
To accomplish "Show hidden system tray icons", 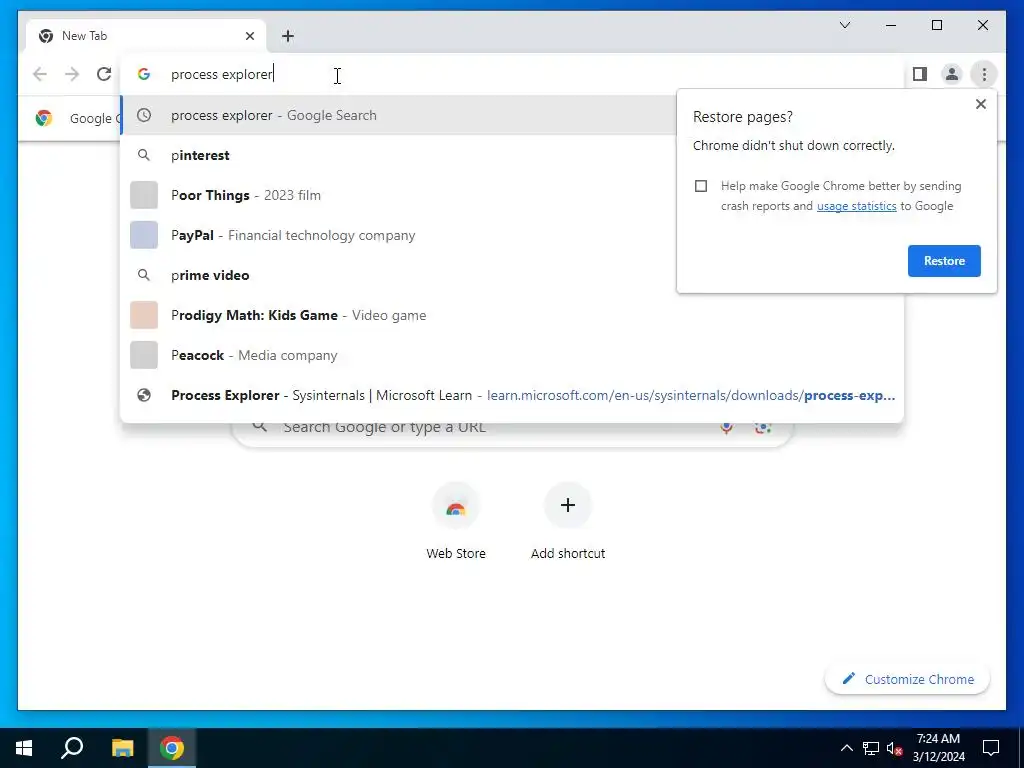I will pyautogui.click(x=846, y=748).
